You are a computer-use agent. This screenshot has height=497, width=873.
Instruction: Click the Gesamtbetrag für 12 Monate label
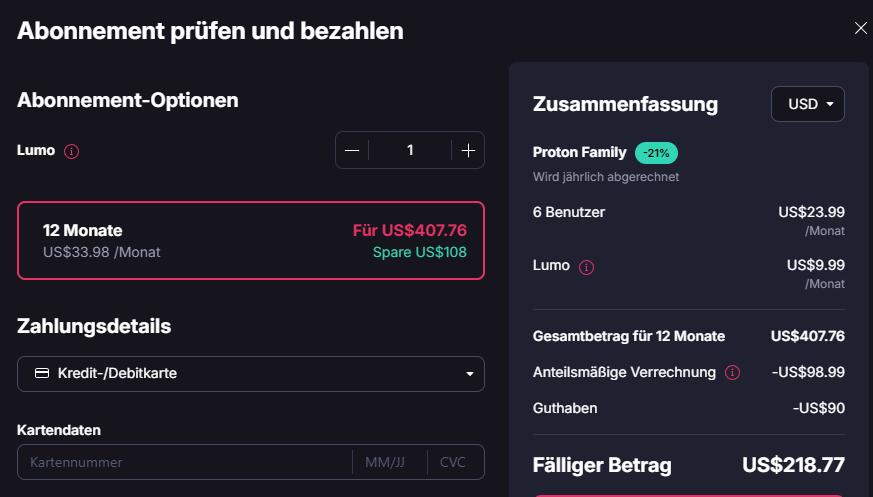click(629, 336)
